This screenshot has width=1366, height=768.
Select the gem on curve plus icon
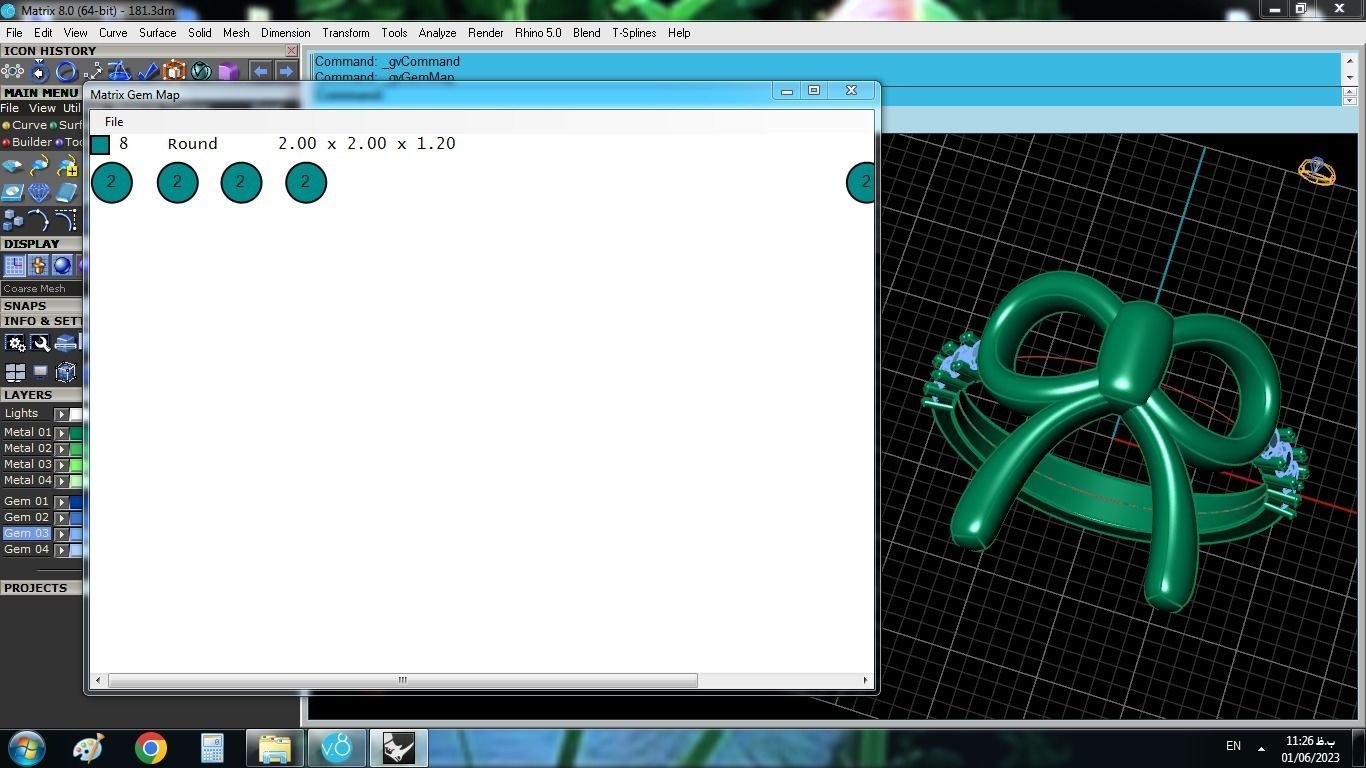pos(67,166)
